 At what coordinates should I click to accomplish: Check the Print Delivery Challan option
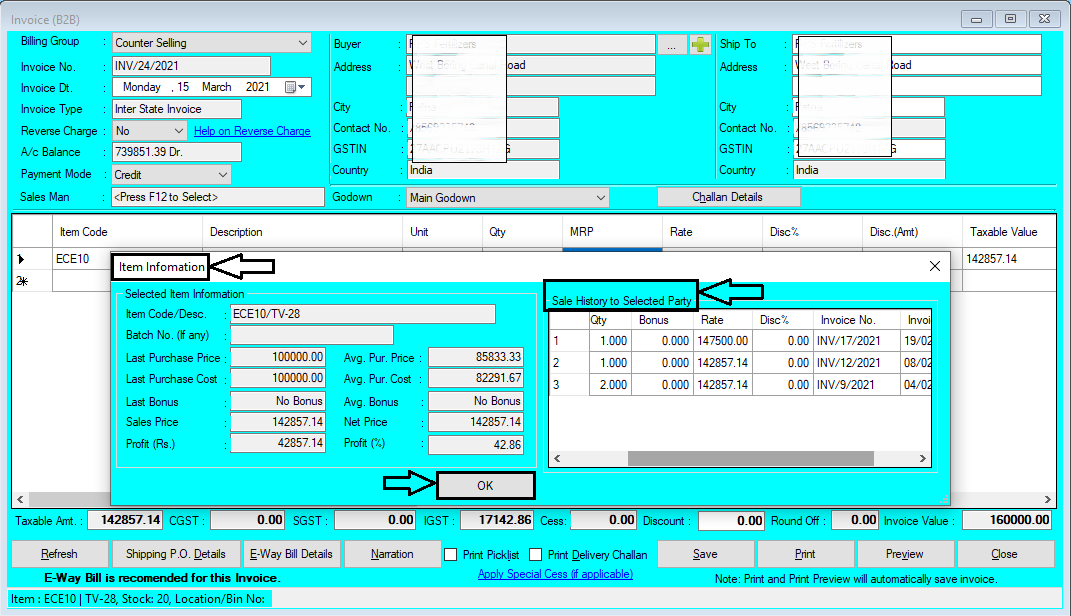coord(535,555)
